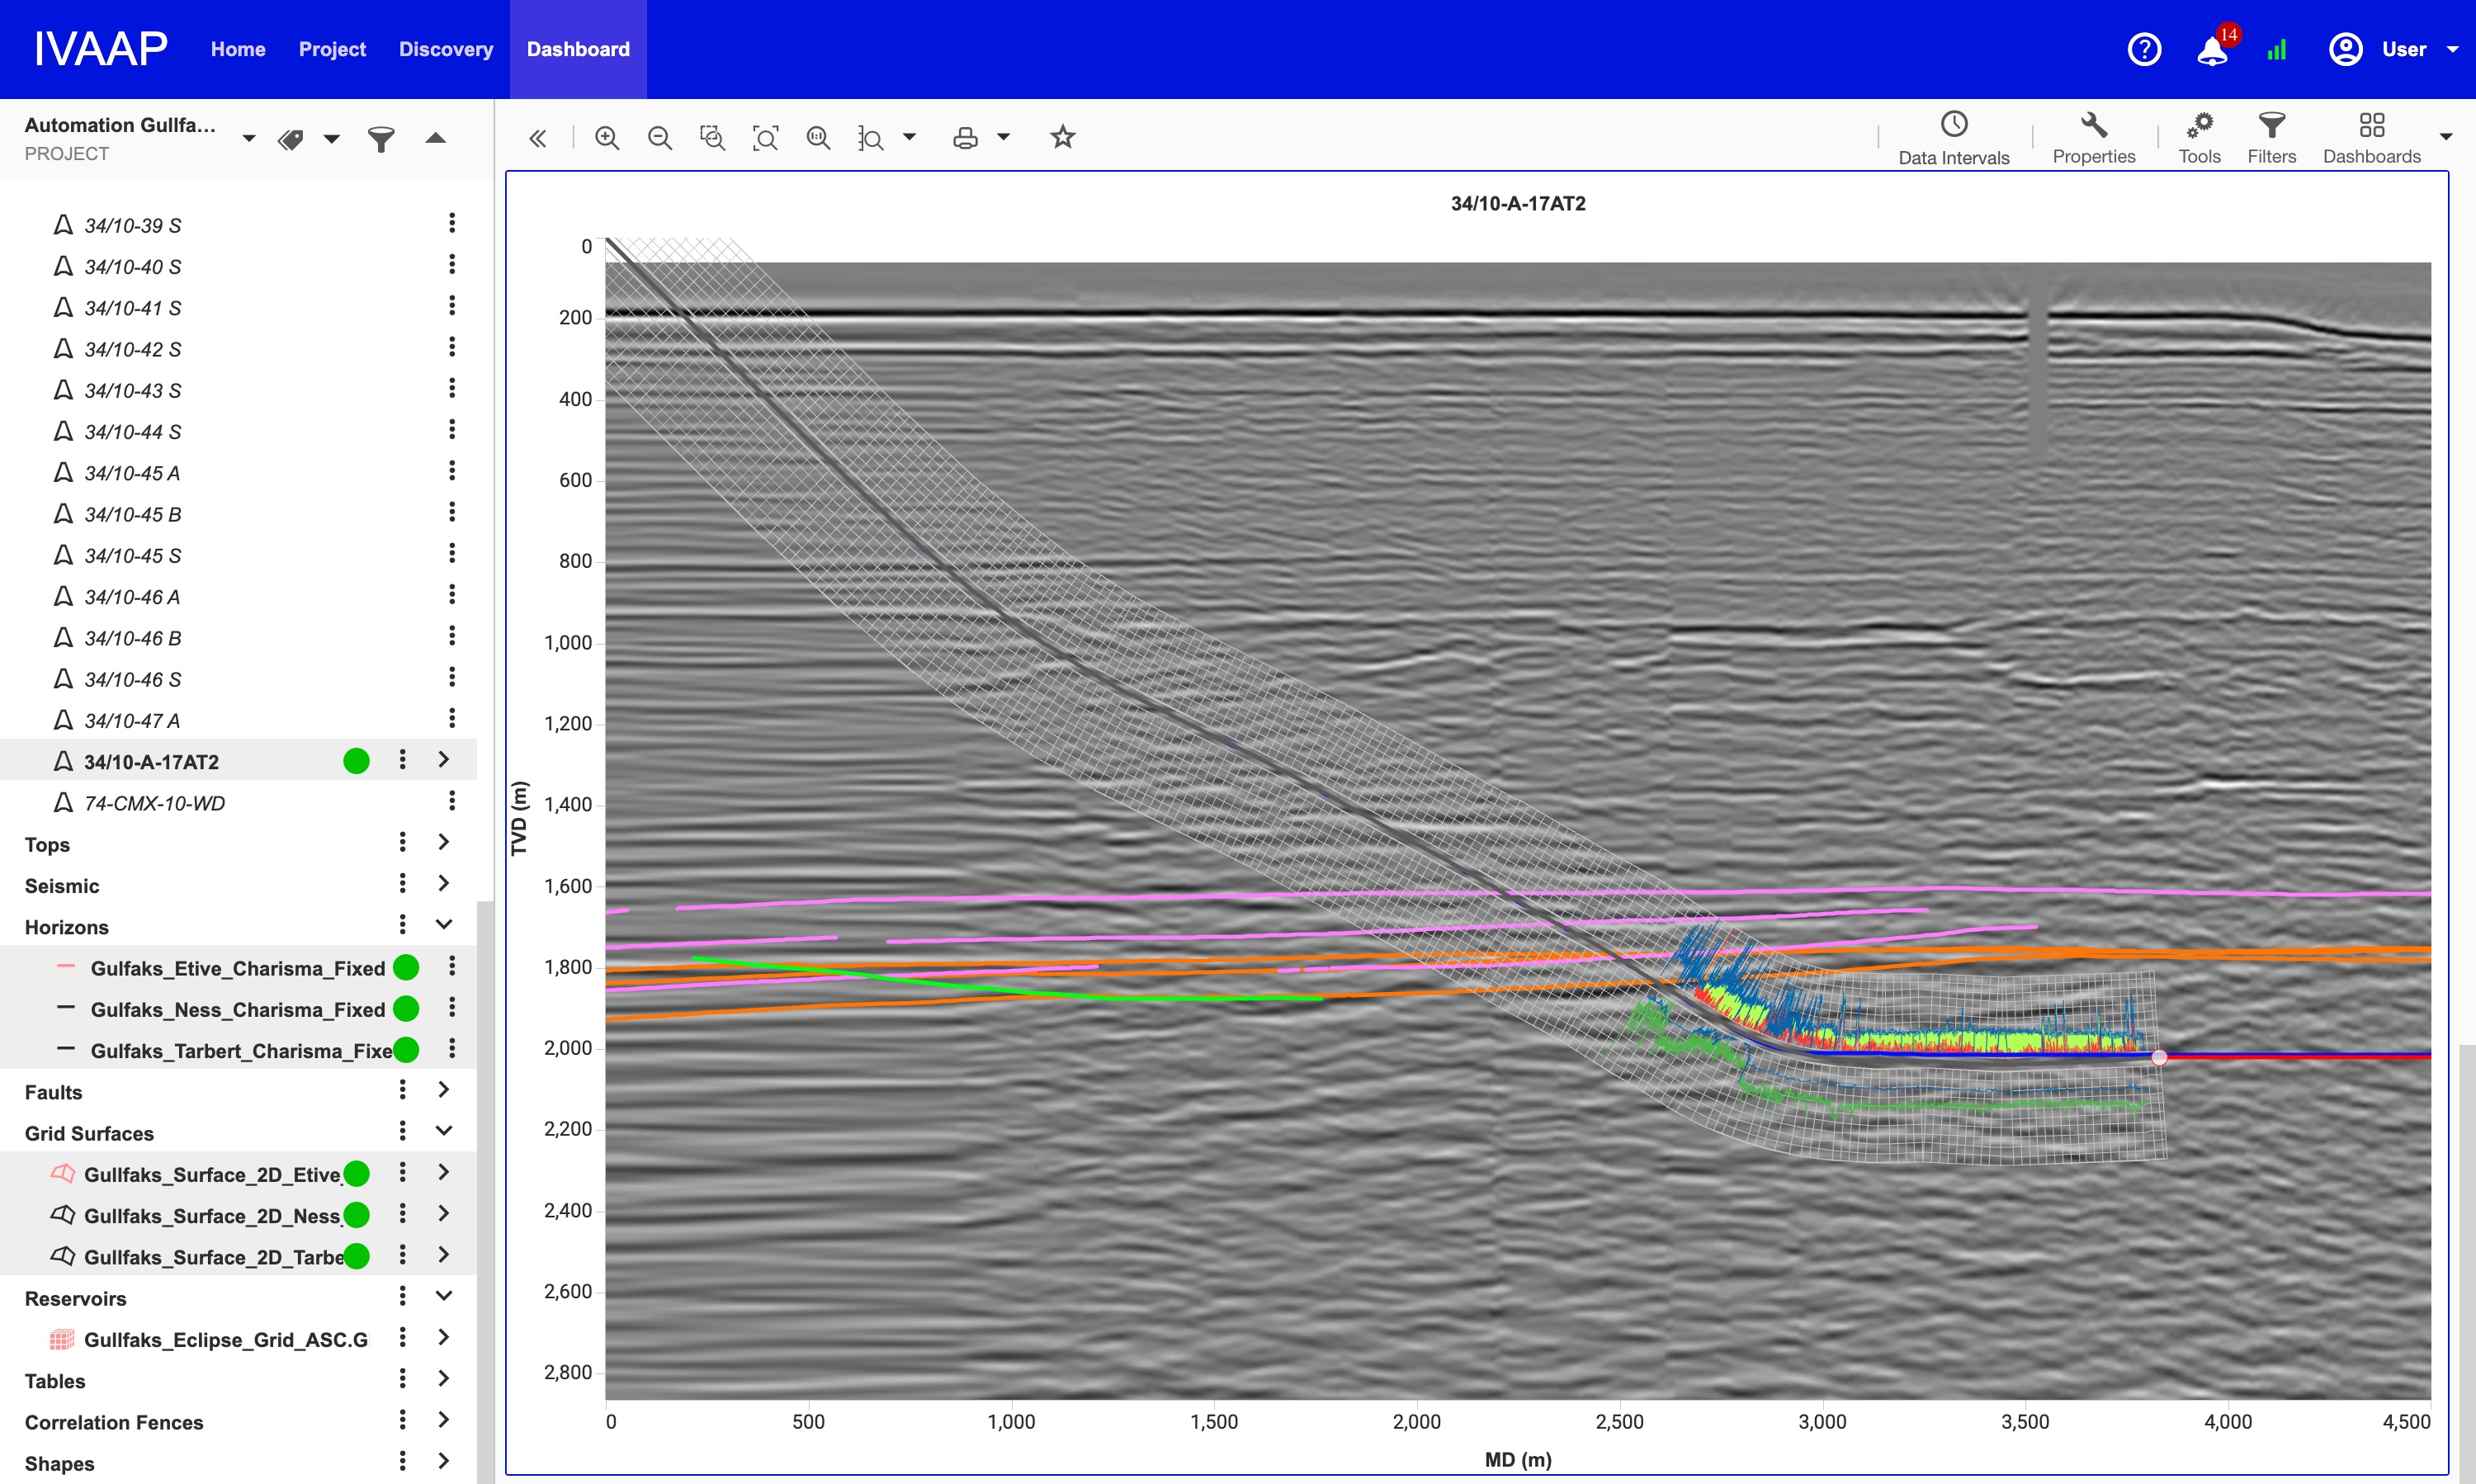The image size is (2476, 1484).
Task: Open the vertical zoom mode dropdown arrow
Action: click(910, 137)
